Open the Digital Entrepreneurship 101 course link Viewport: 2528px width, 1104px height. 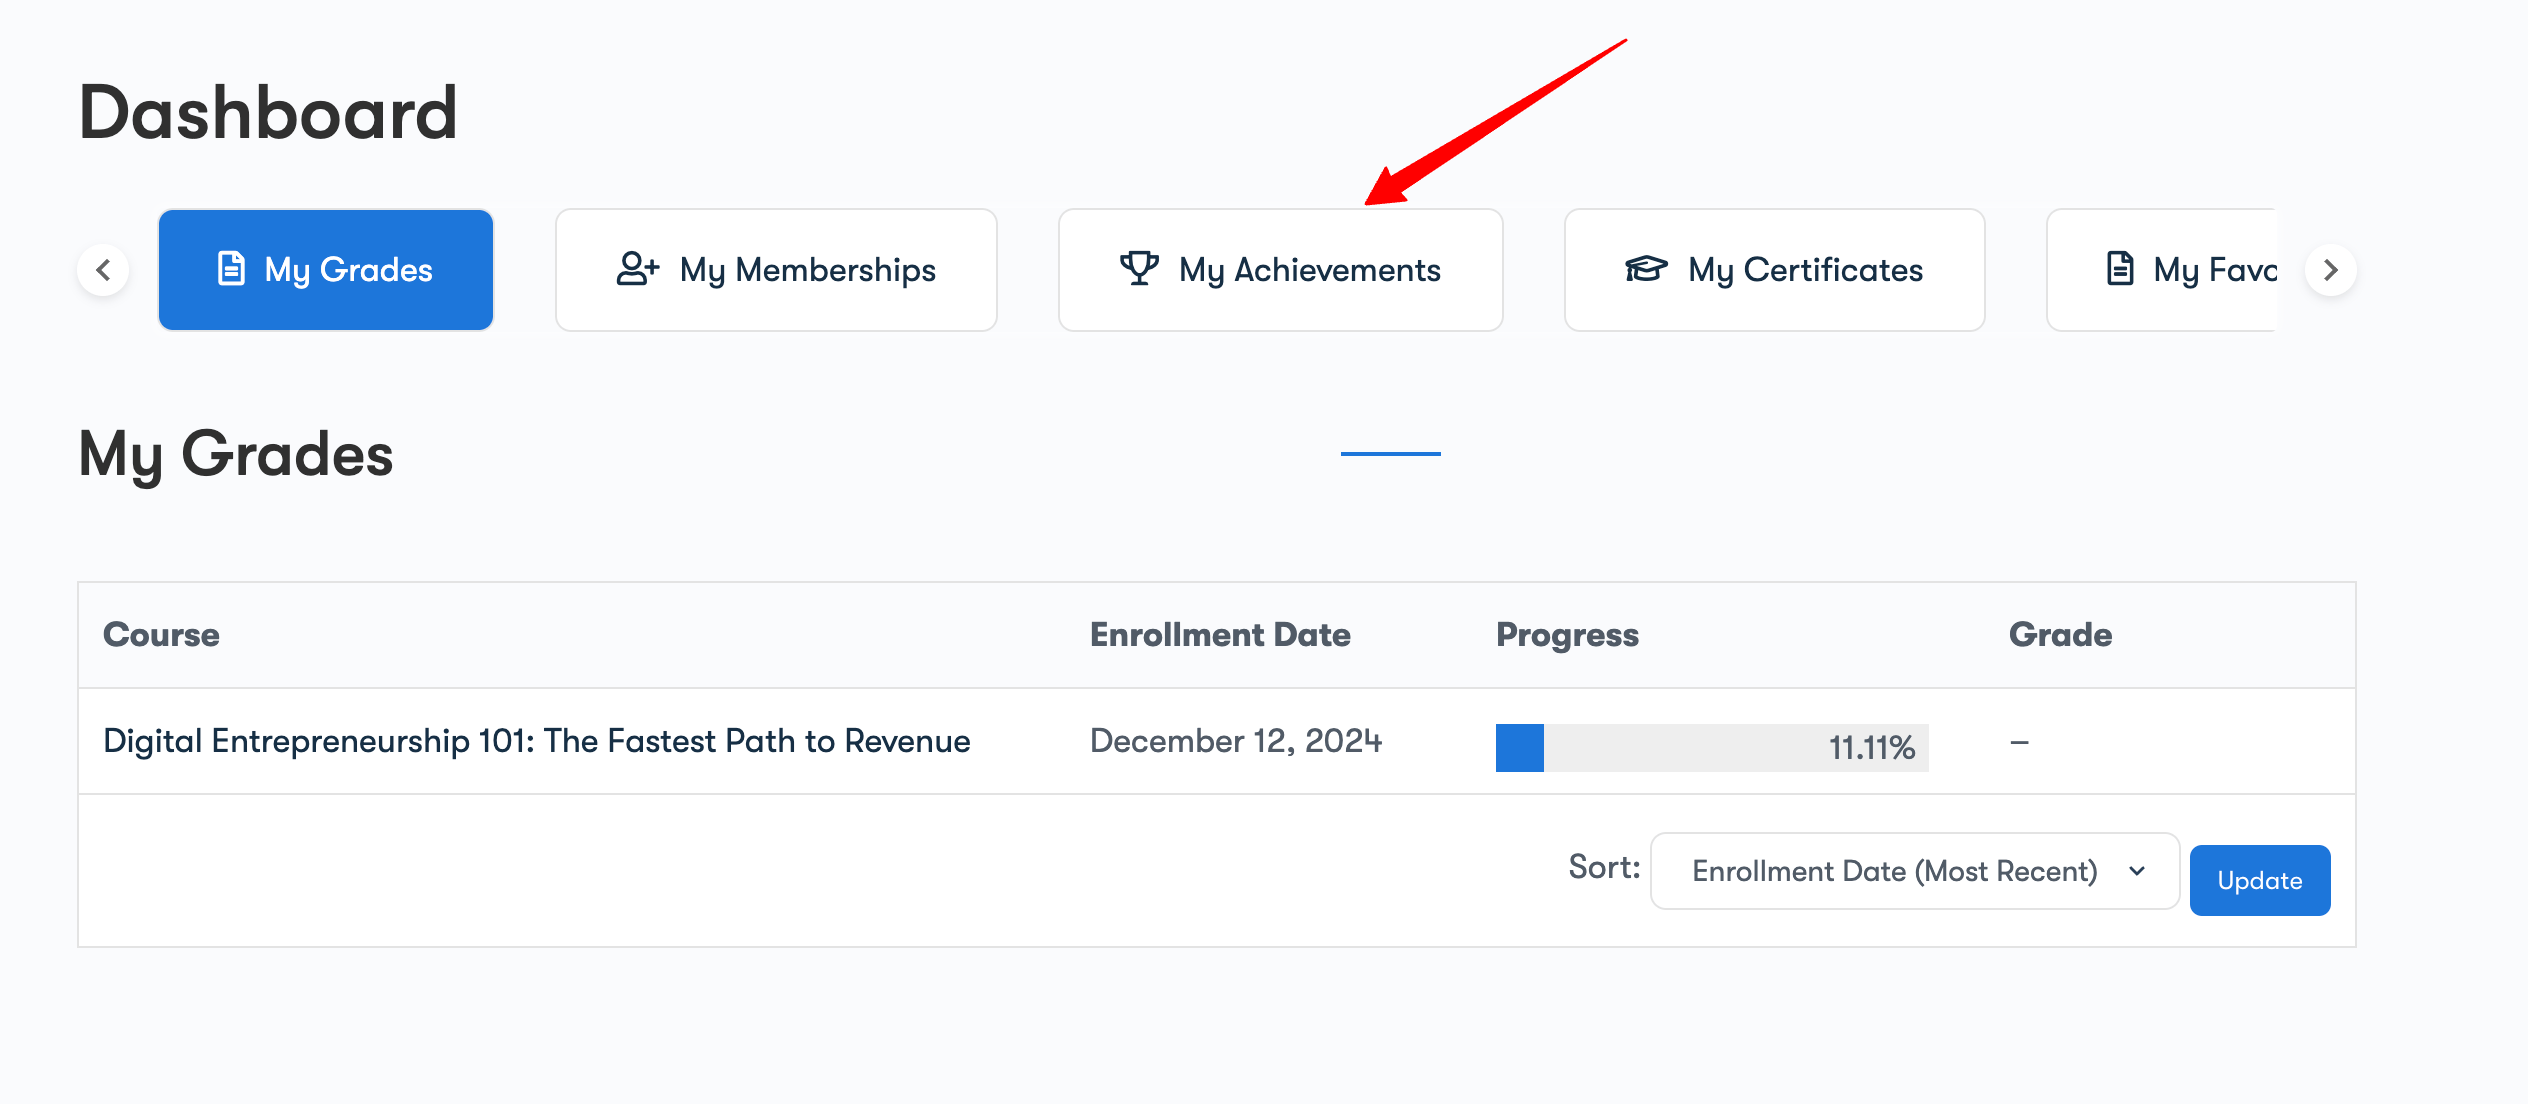pyautogui.click(x=537, y=741)
